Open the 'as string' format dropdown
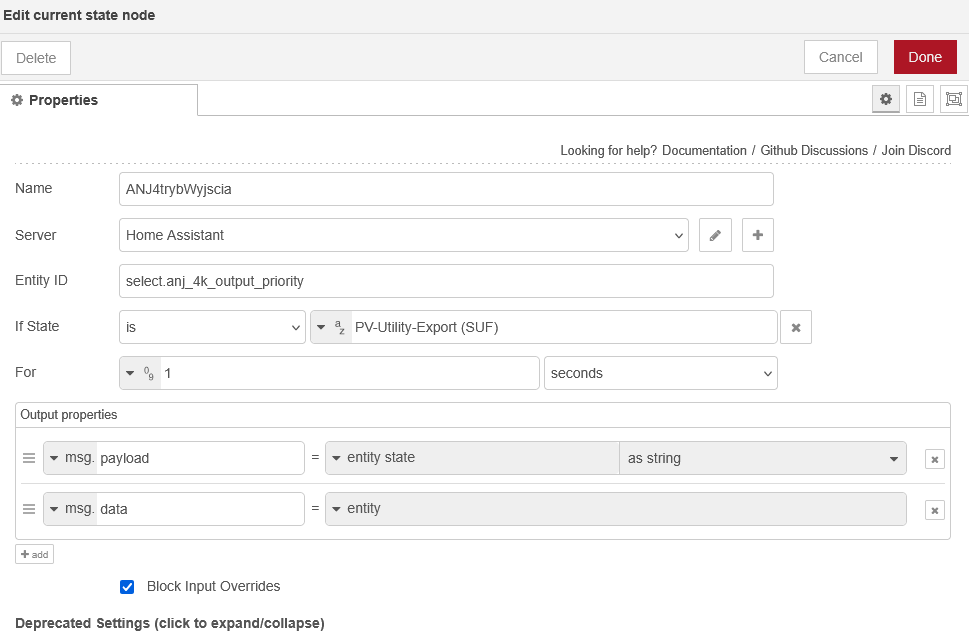This screenshot has width=969, height=644. [762, 458]
